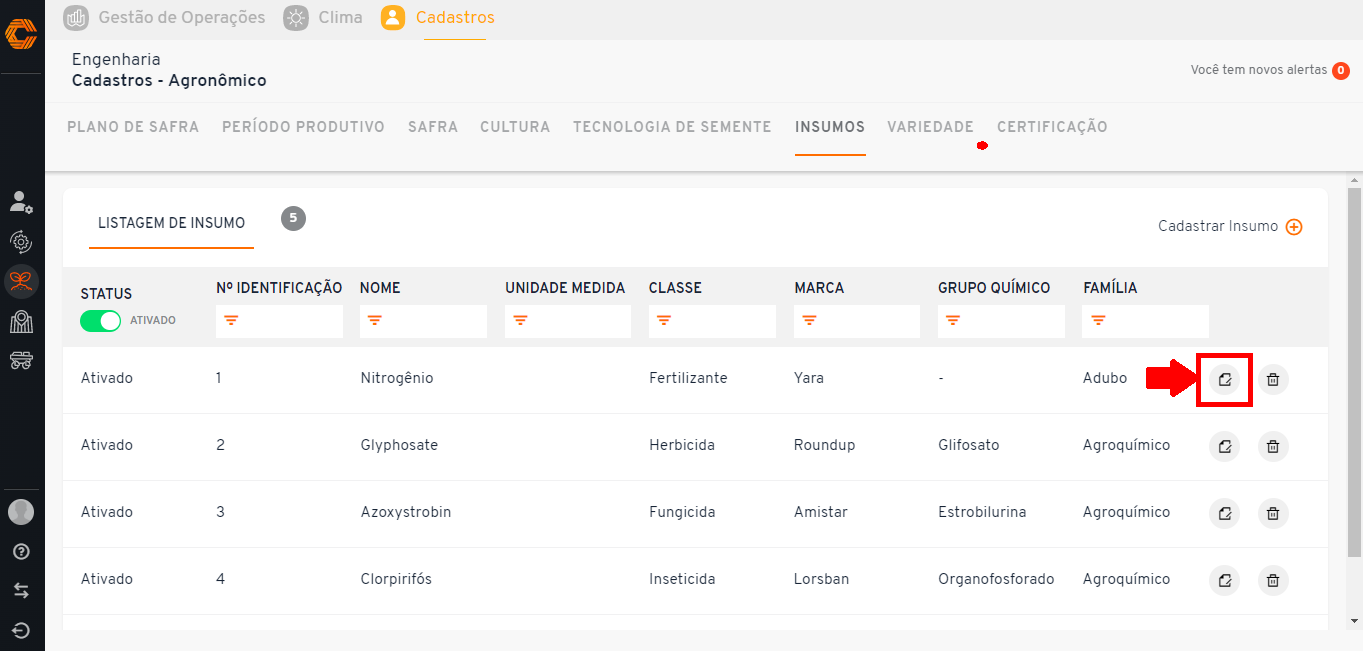
Task: Switch to Plano de Safra tab
Action: click(x=133, y=127)
